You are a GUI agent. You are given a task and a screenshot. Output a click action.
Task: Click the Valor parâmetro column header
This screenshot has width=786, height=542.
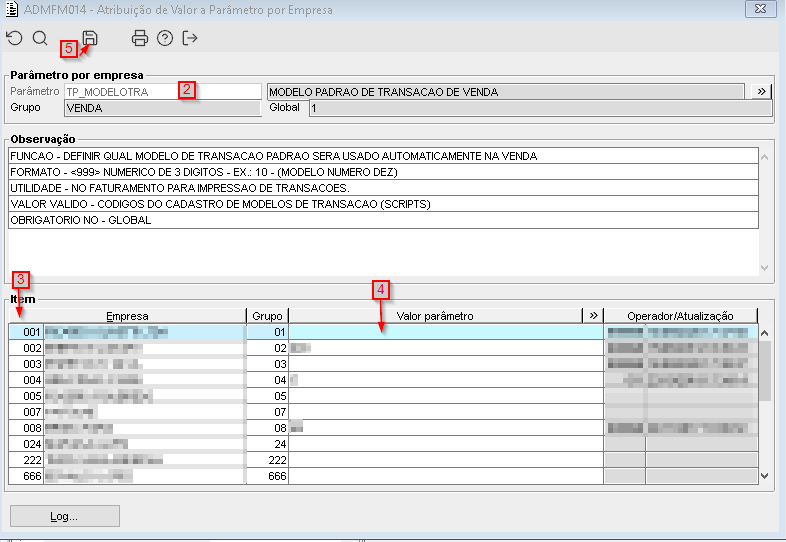(435, 316)
